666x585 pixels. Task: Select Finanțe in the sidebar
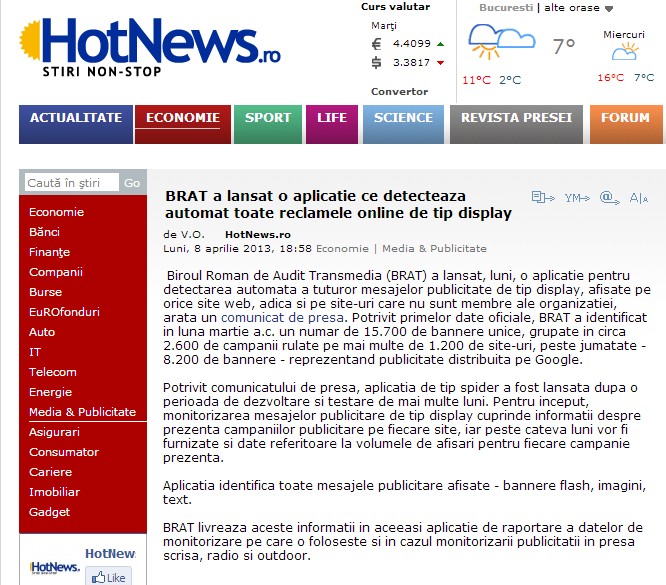[x=49, y=252]
